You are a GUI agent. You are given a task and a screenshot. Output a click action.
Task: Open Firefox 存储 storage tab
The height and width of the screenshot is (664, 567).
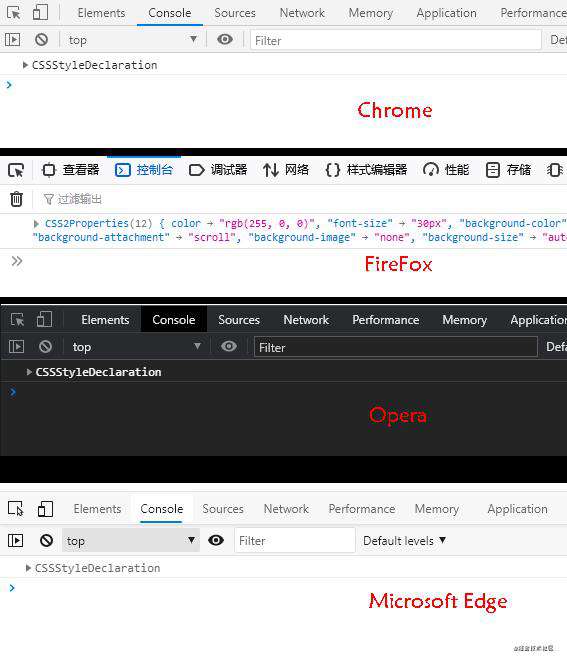point(508,170)
